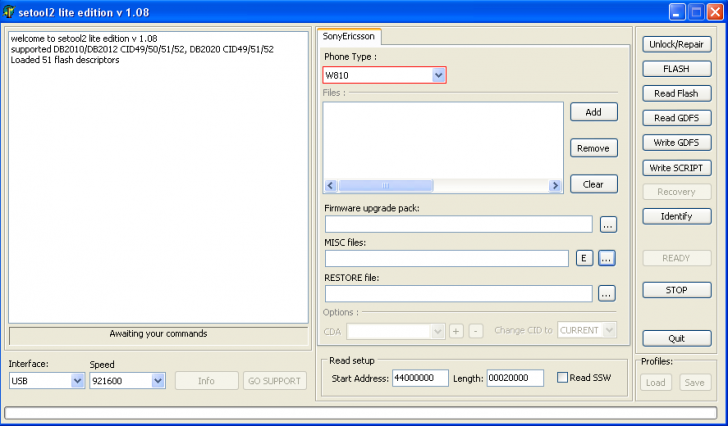Viewport: 728px width, 426px height.
Task: Enable the Read SSW checkbox
Action: coord(562,378)
